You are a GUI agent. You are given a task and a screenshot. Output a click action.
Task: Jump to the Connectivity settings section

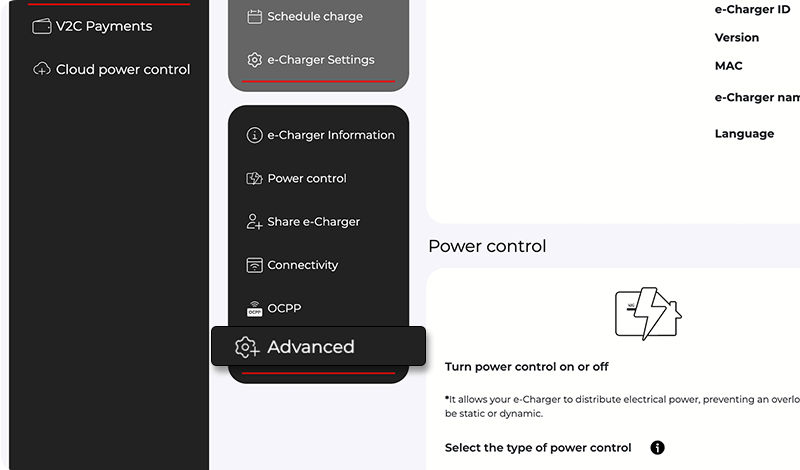pos(303,265)
